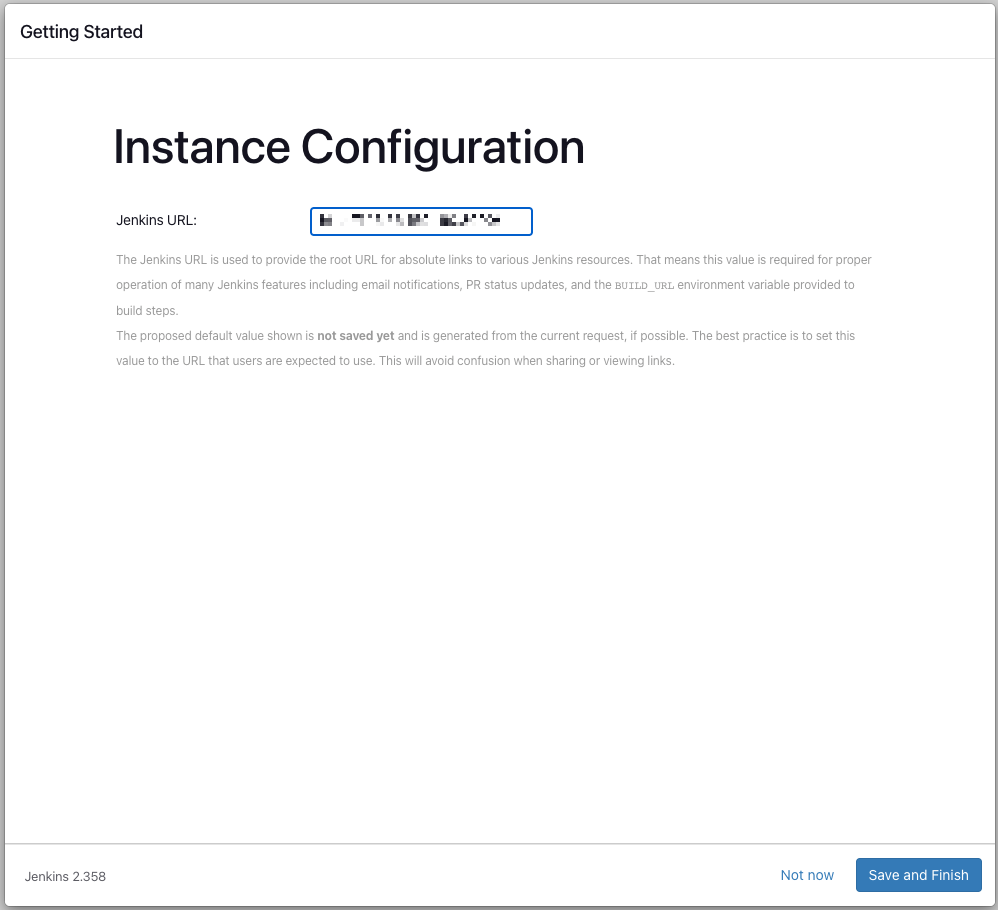Click the Instance Configuration heading
Screen dimensions: 998x910
point(349,147)
